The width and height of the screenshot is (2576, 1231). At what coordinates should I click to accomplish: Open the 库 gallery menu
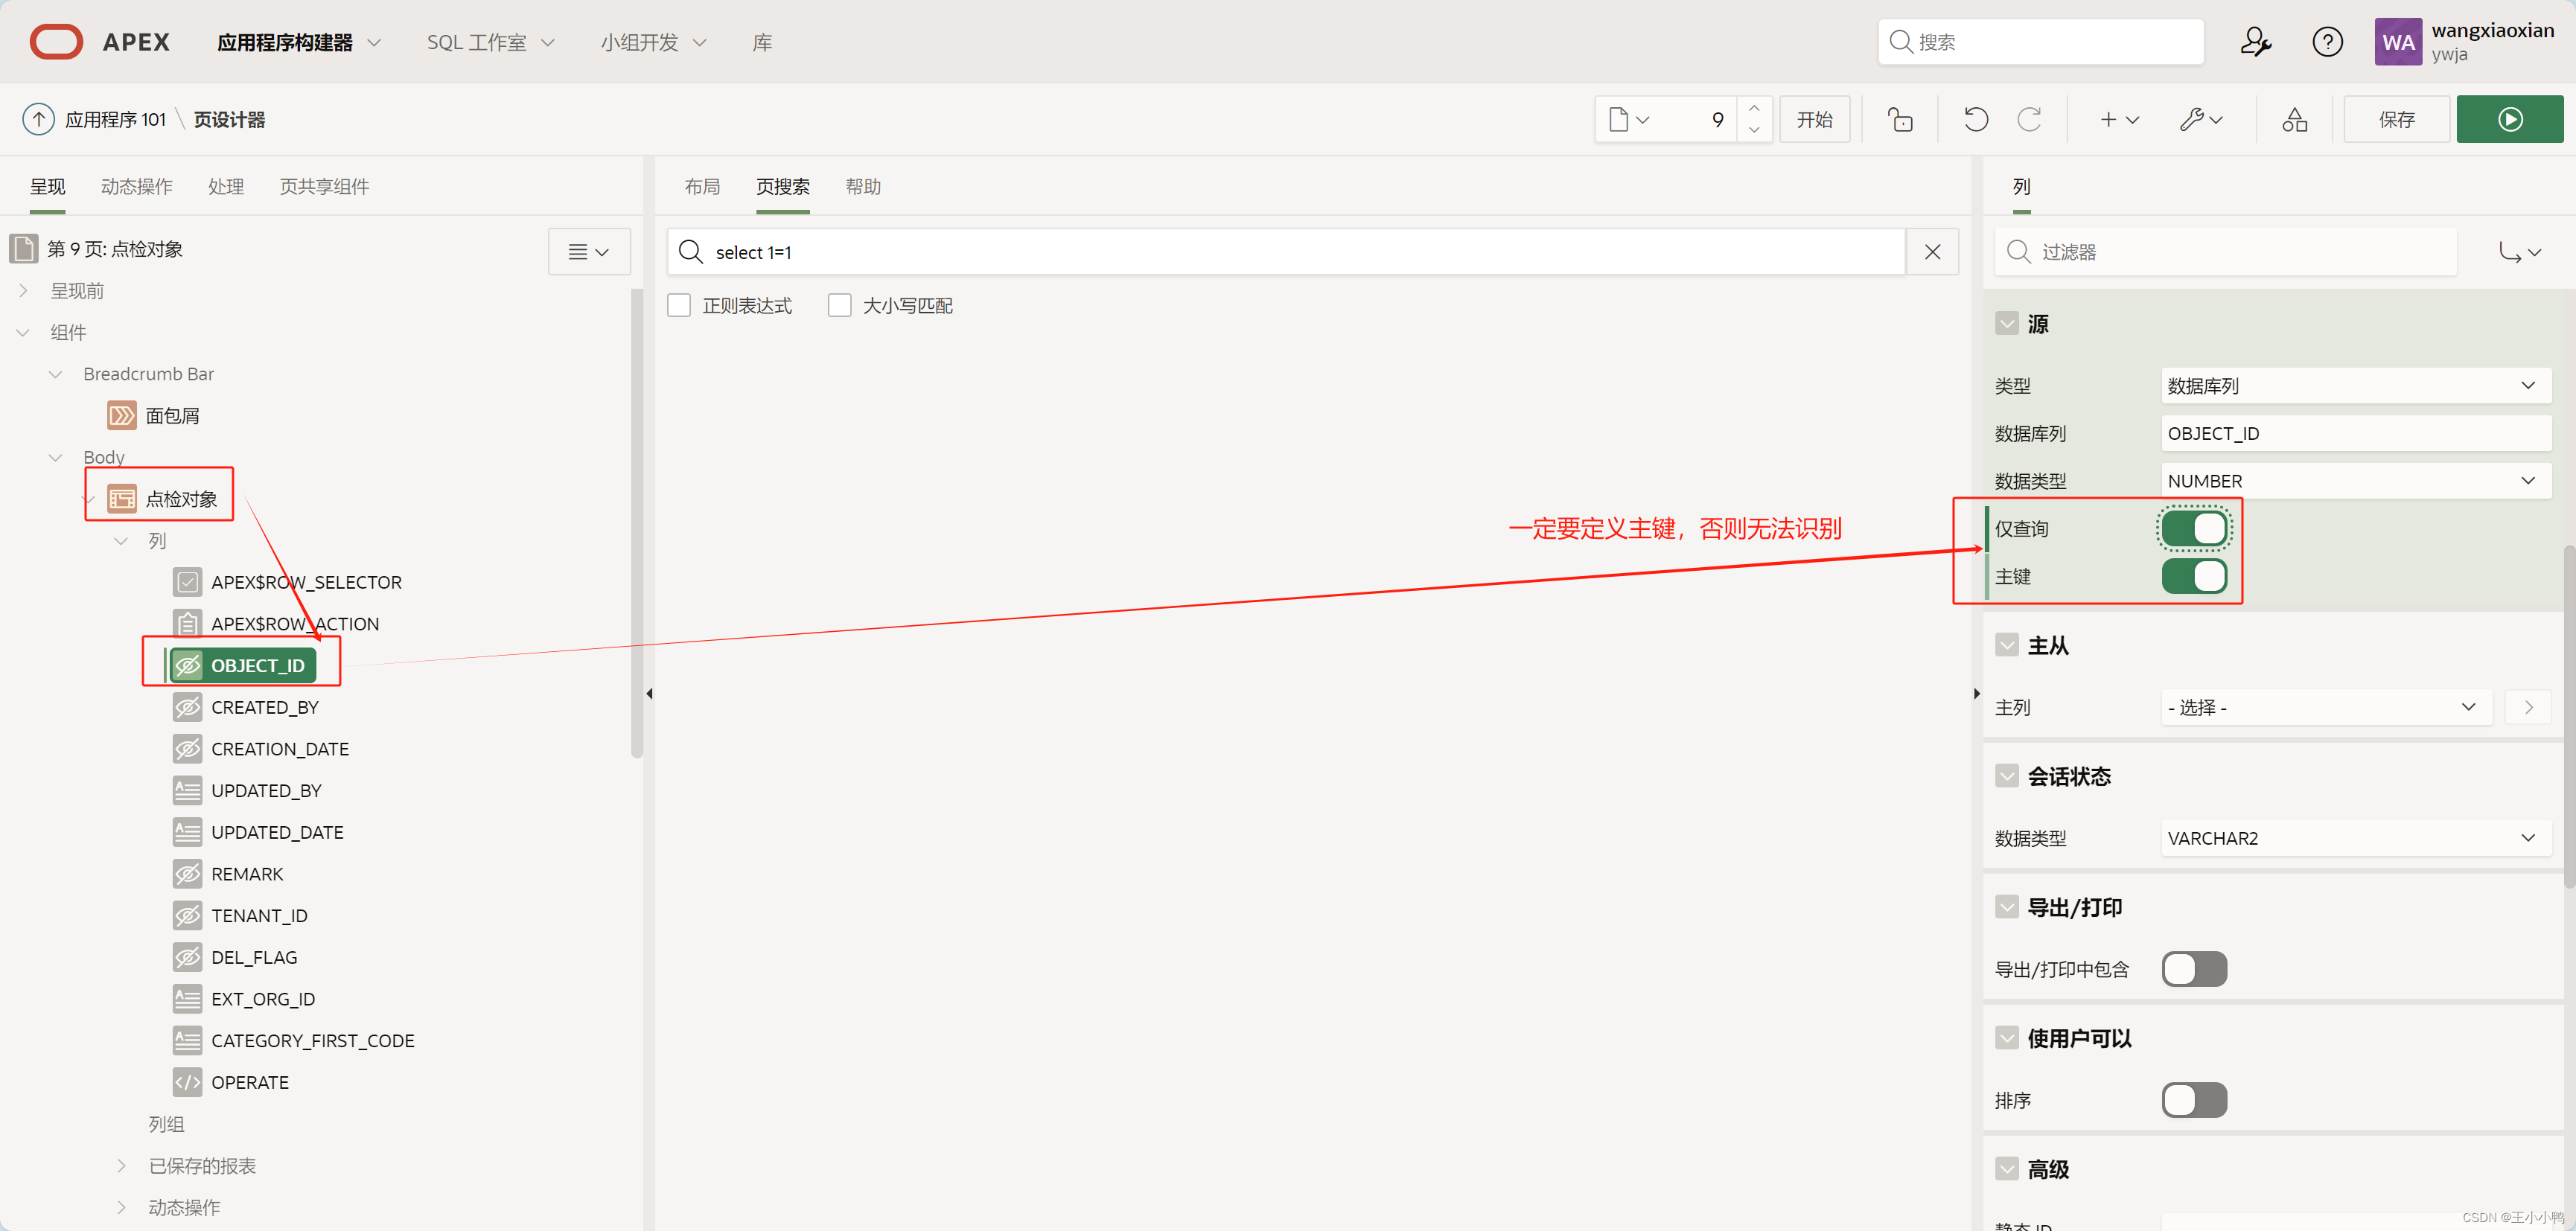tap(762, 42)
